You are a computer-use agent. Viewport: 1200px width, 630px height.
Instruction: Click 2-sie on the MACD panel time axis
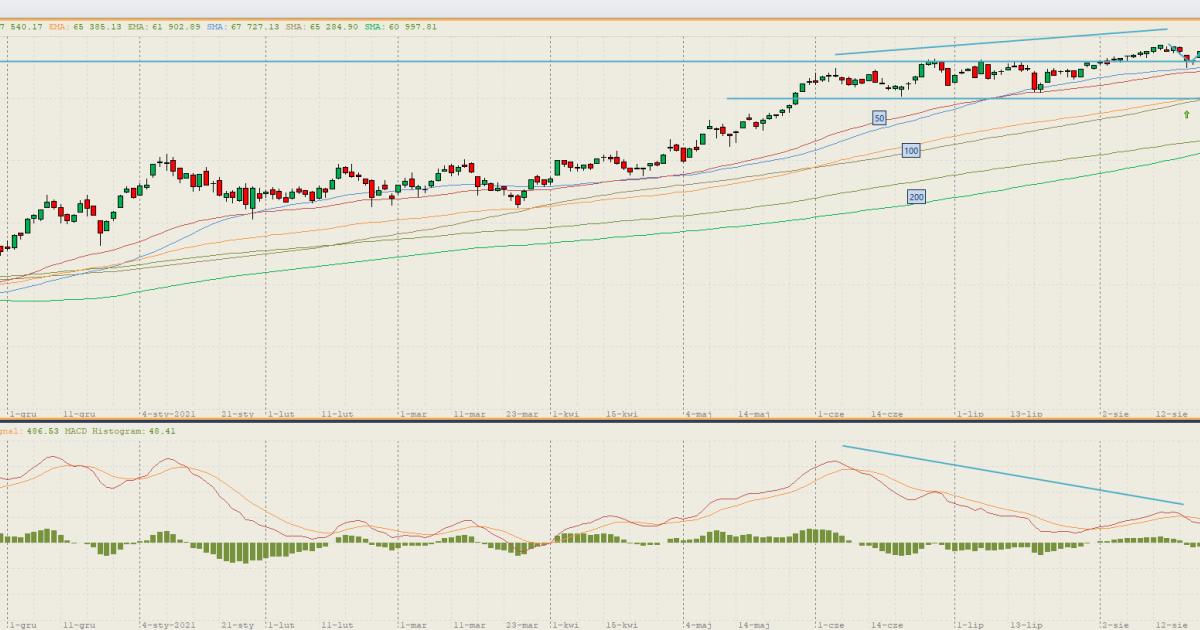pos(1115,625)
